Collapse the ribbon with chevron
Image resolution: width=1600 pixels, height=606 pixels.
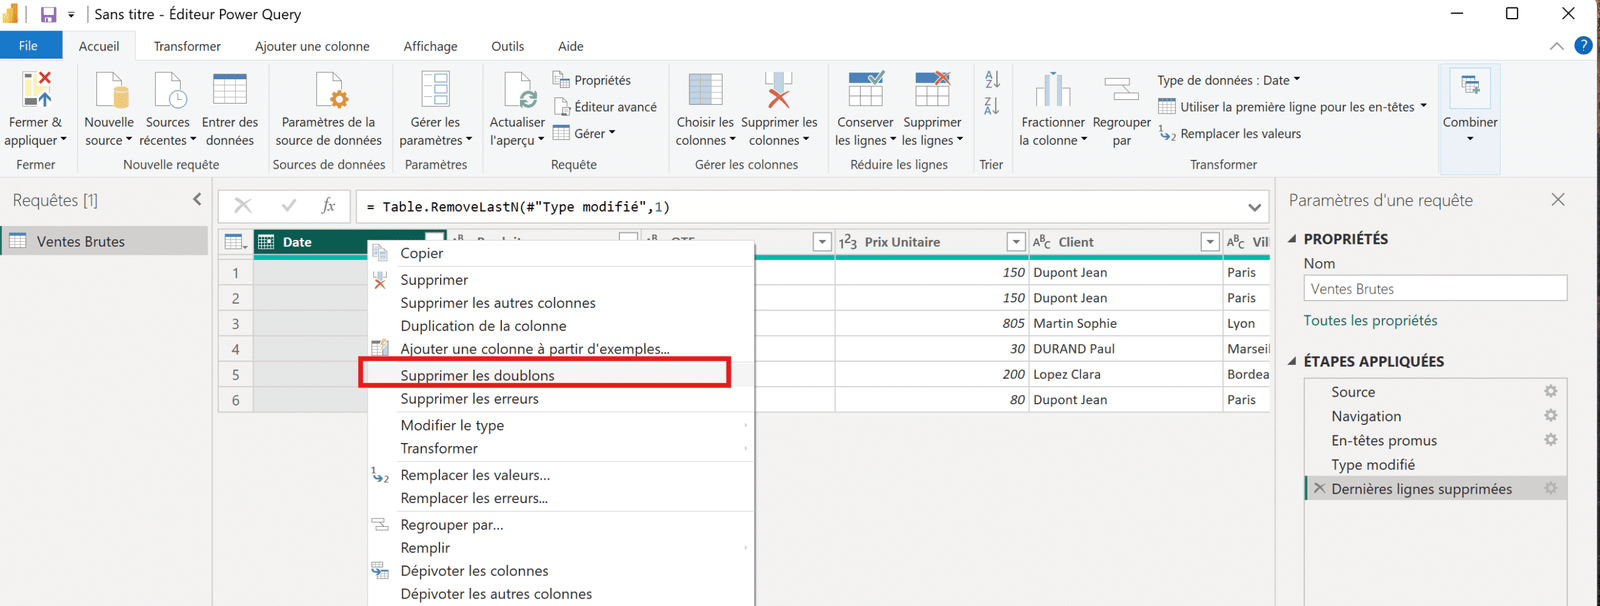1556,46
